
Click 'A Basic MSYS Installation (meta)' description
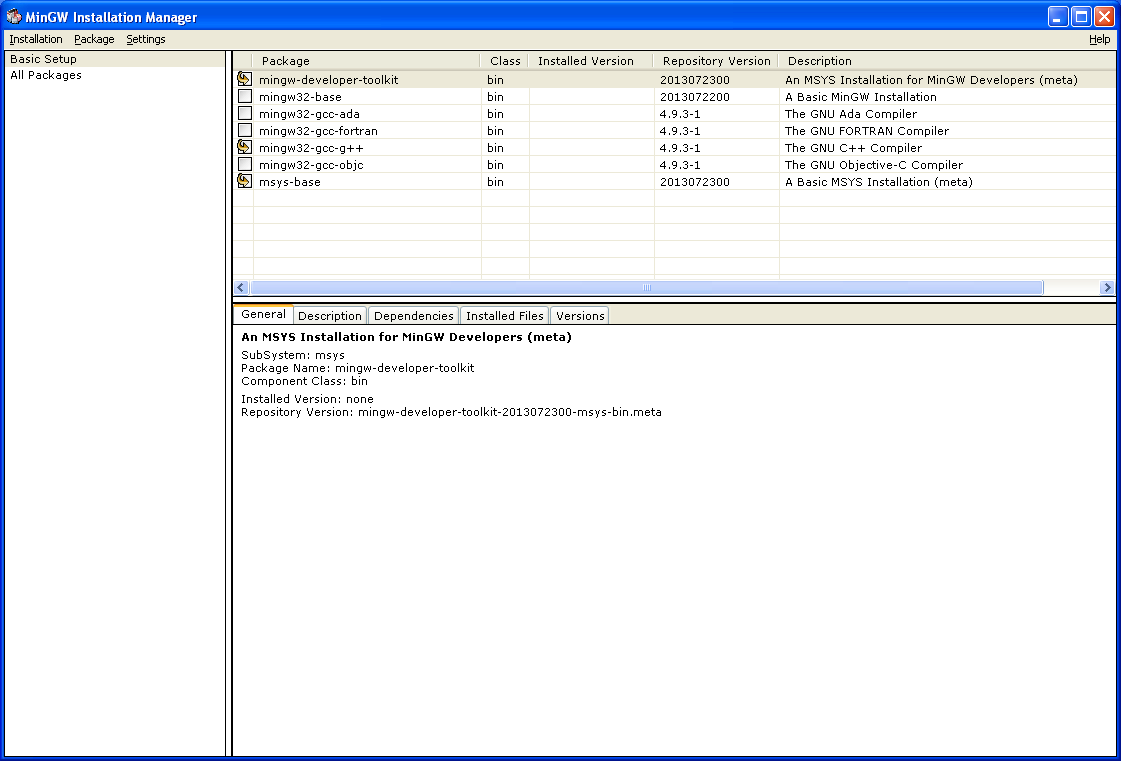tap(879, 182)
